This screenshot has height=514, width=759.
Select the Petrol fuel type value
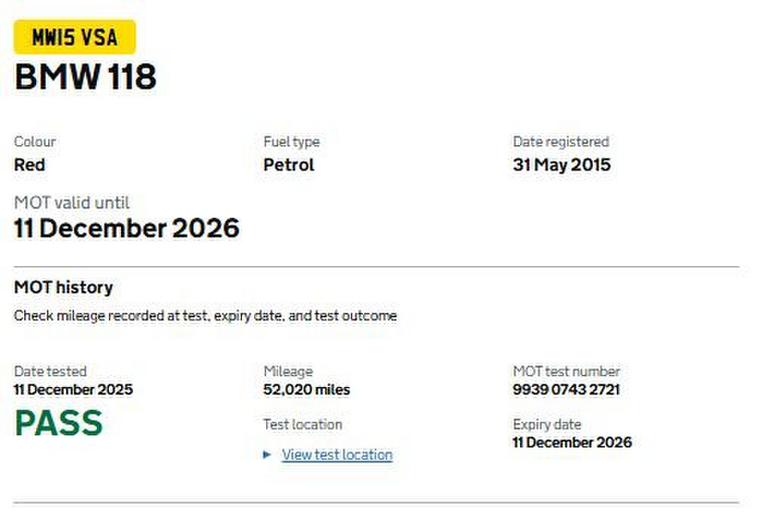(x=288, y=165)
